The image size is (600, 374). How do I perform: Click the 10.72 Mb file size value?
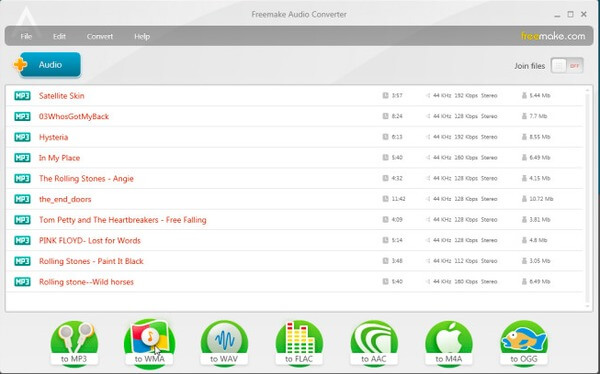(x=541, y=199)
